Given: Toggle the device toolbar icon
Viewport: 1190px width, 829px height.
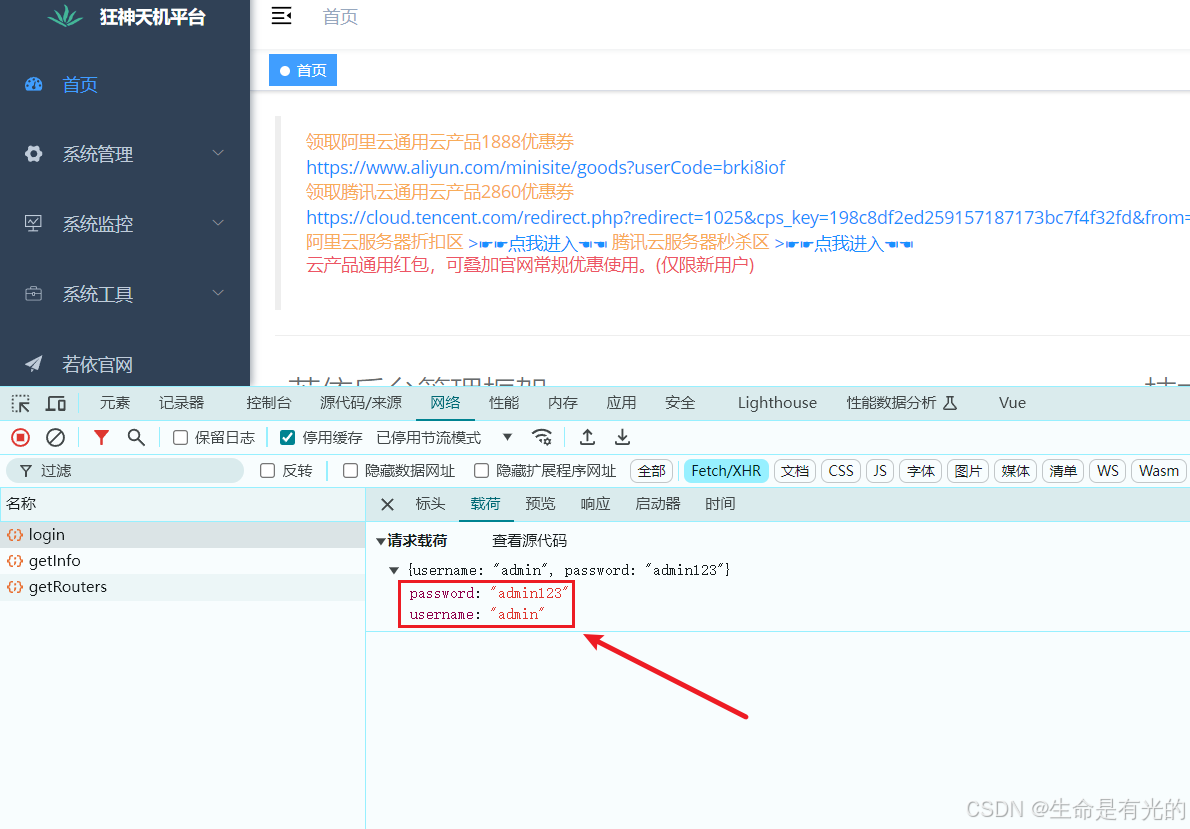Looking at the screenshot, I should click(x=55, y=403).
